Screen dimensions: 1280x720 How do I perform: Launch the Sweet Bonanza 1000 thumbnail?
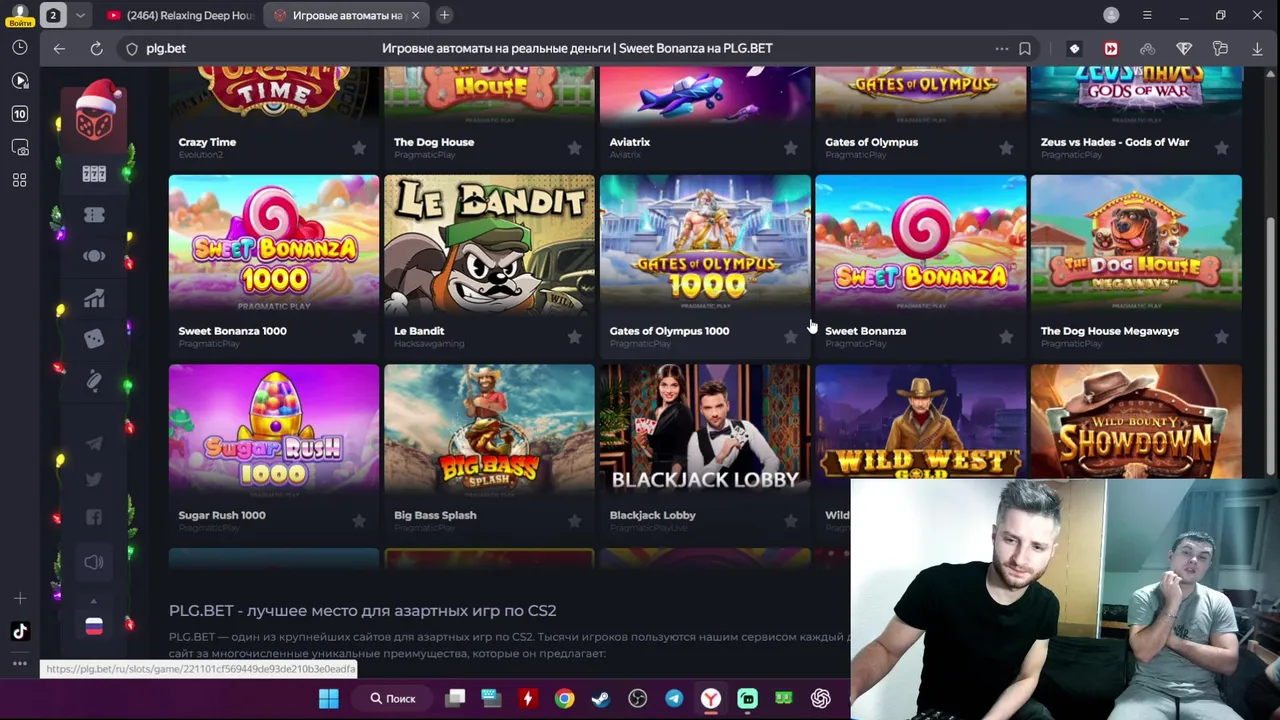tap(274, 244)
